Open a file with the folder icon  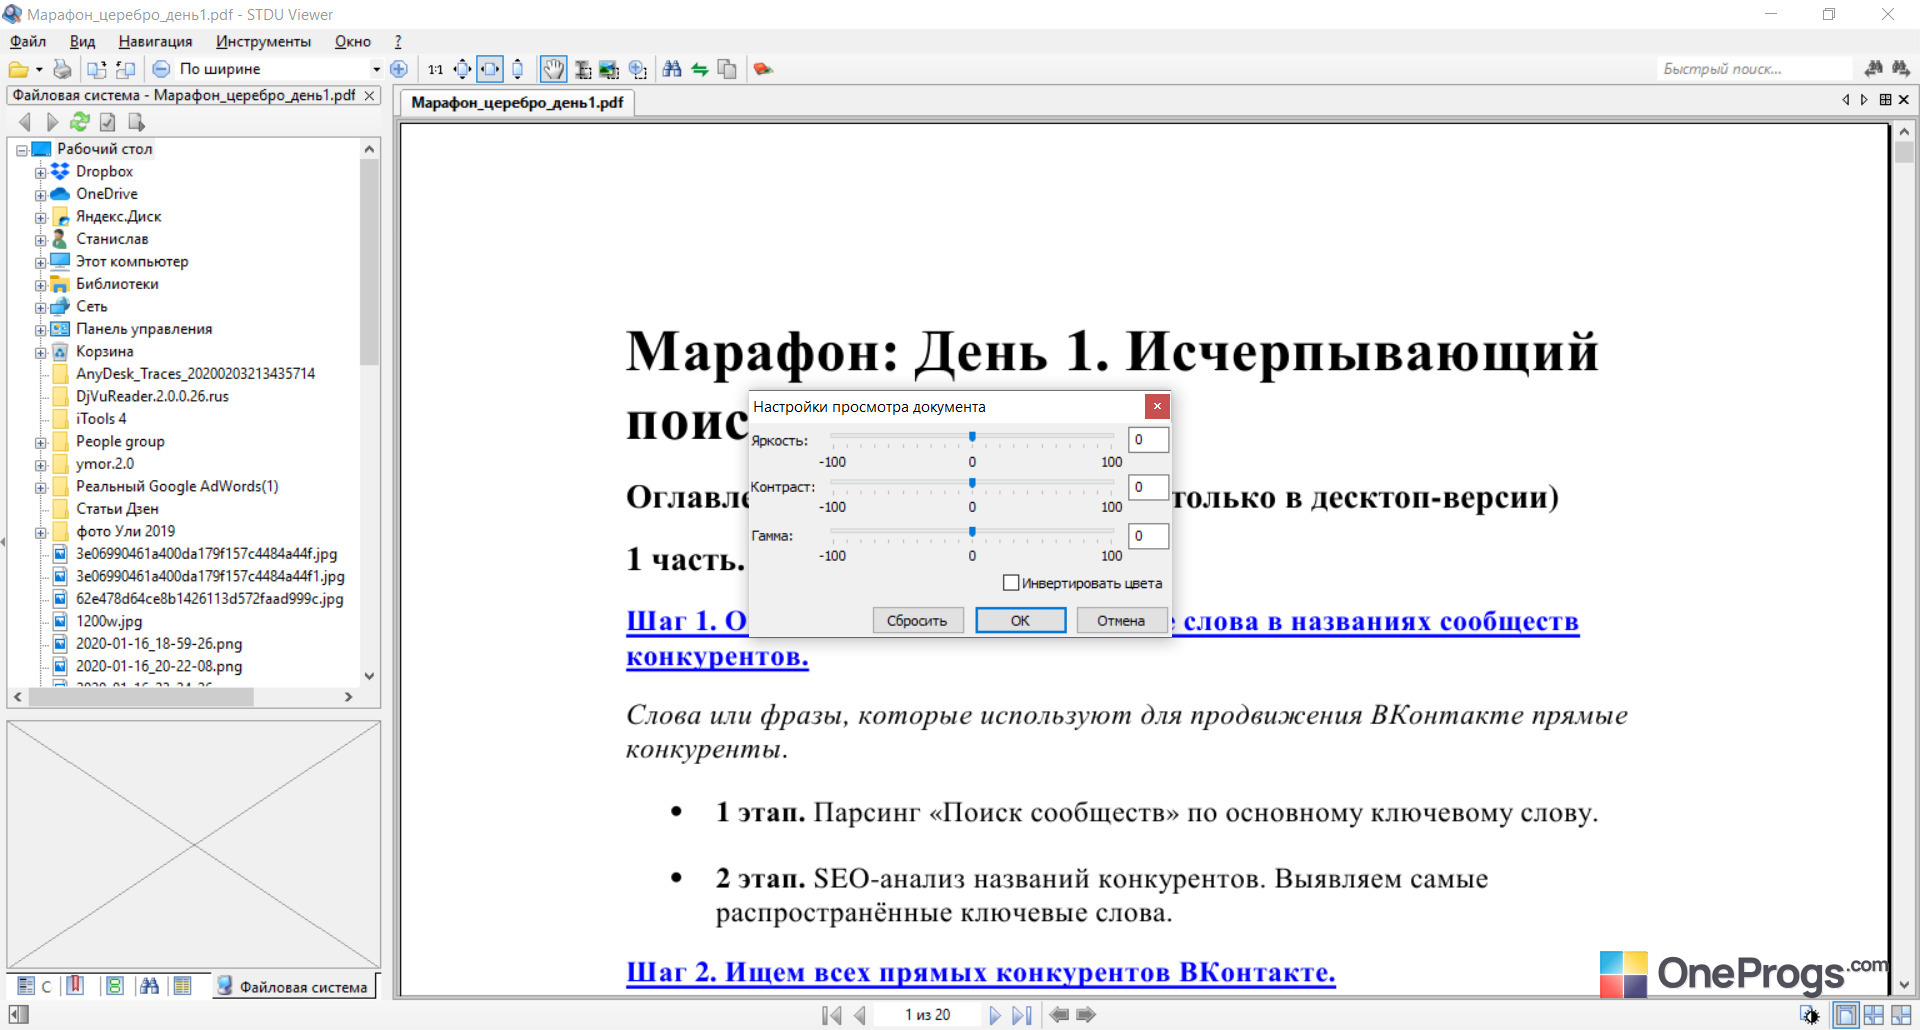click(18, 69)
